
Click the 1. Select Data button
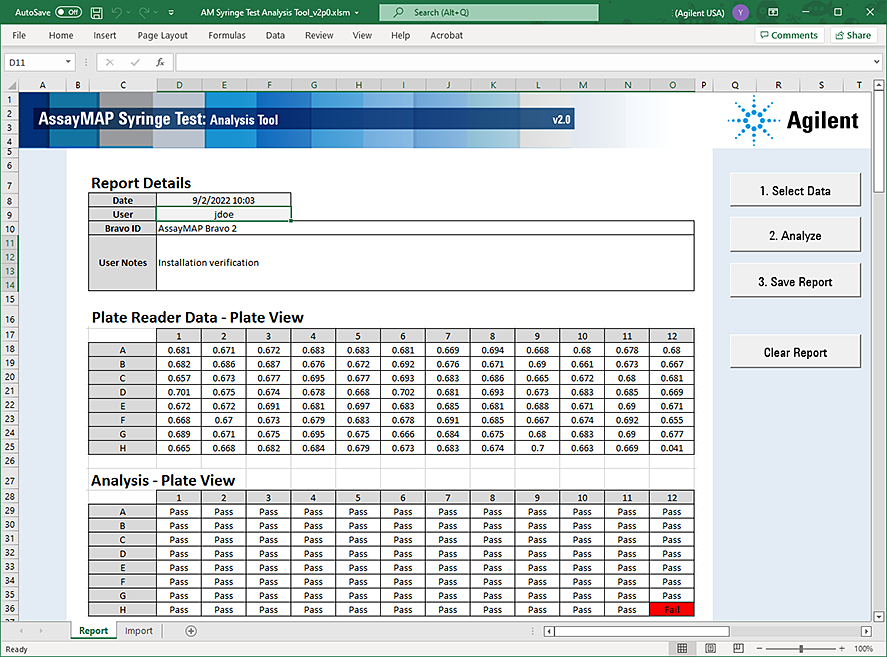click(x=795, y=191)
